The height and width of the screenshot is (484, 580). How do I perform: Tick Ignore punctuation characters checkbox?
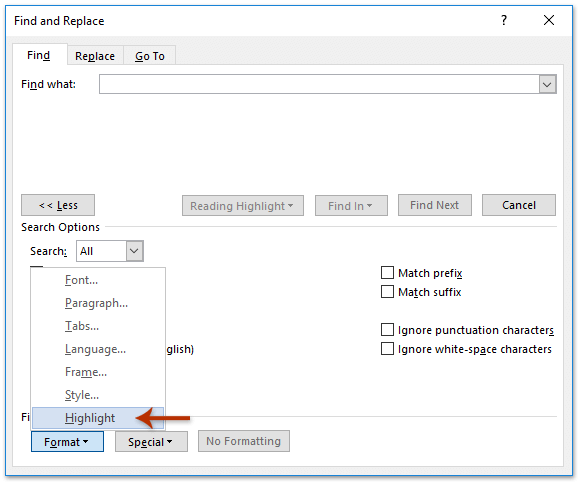point(387,329)
